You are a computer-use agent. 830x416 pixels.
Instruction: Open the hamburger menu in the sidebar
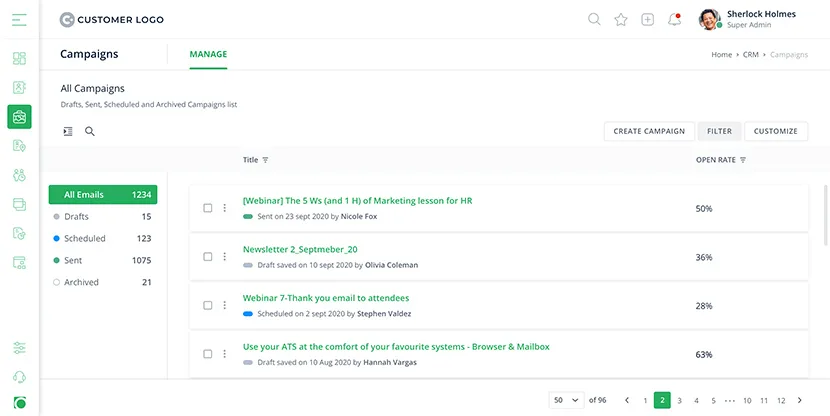pyautogui.click(x=19, y=20)
